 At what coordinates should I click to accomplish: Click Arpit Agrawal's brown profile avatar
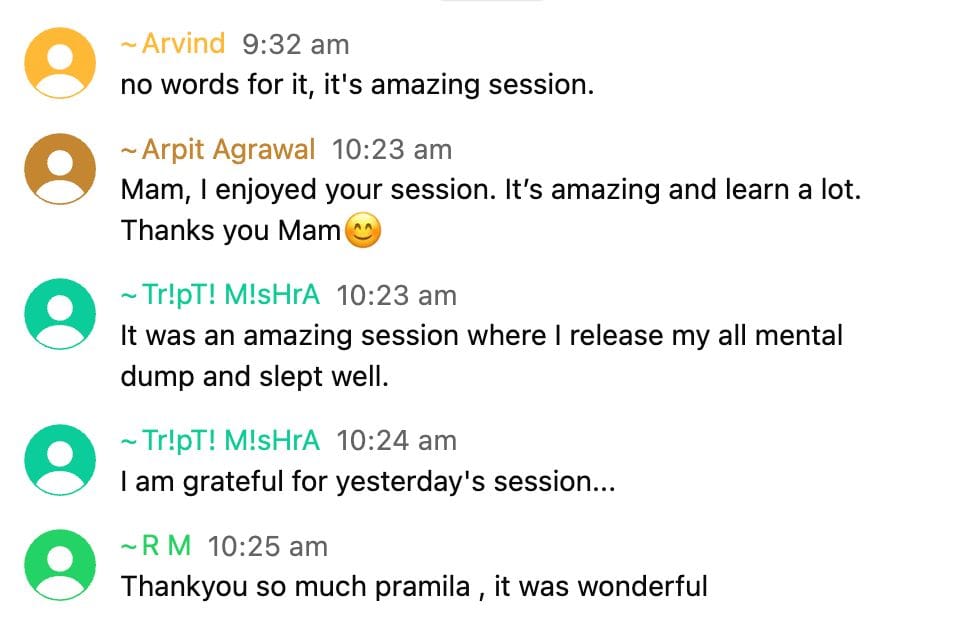point(60,169)
